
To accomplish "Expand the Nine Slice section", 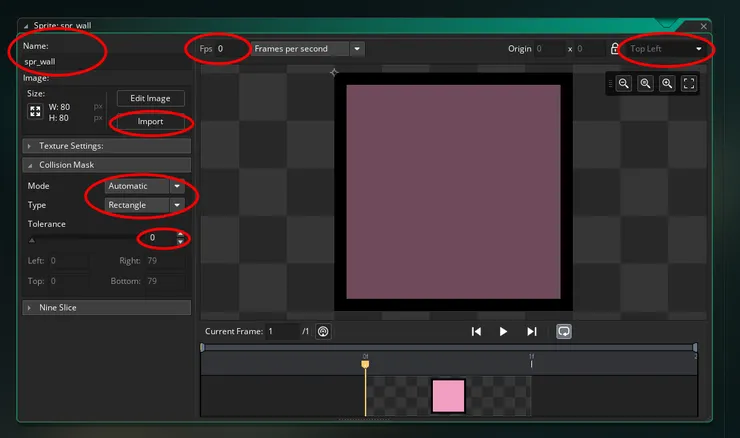I will (107, 307).
